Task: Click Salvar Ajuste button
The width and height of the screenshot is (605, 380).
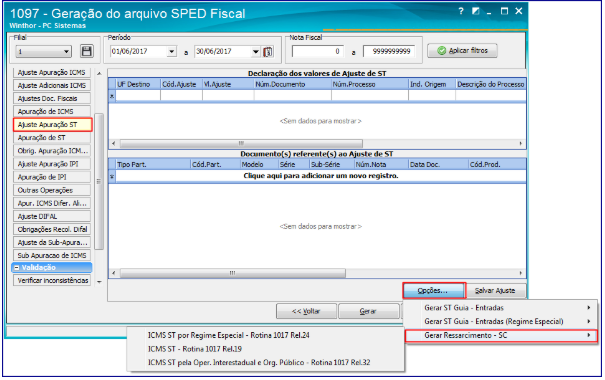Action: coord(495,290)
